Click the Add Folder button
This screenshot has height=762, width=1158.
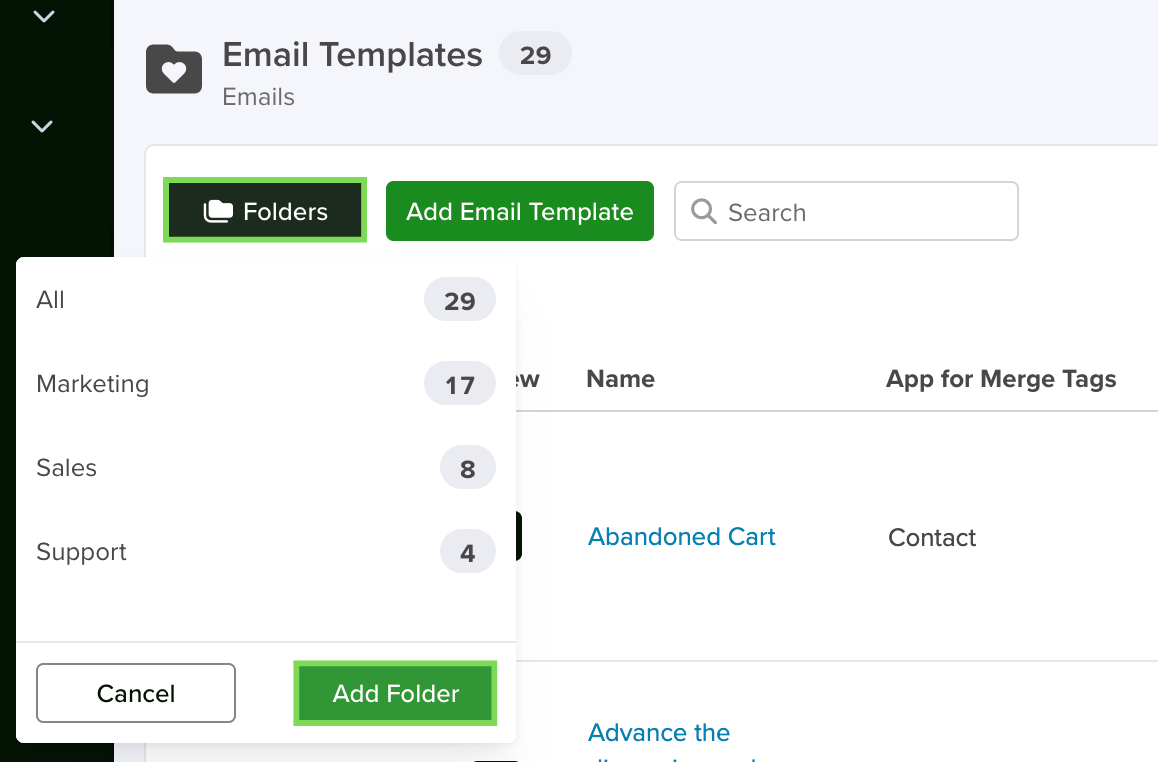[395, 693]
